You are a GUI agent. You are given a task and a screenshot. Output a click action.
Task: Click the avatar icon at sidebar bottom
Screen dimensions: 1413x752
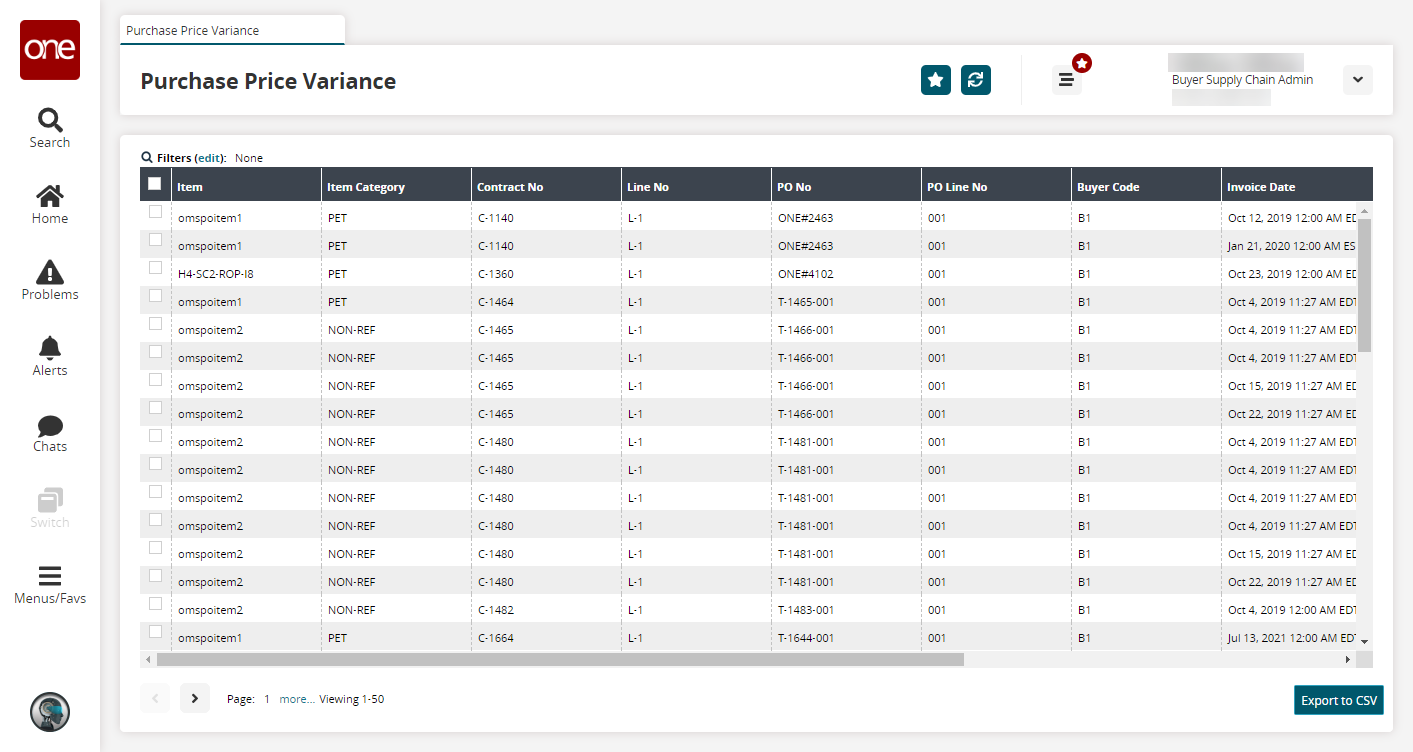[x=50, y=711]
